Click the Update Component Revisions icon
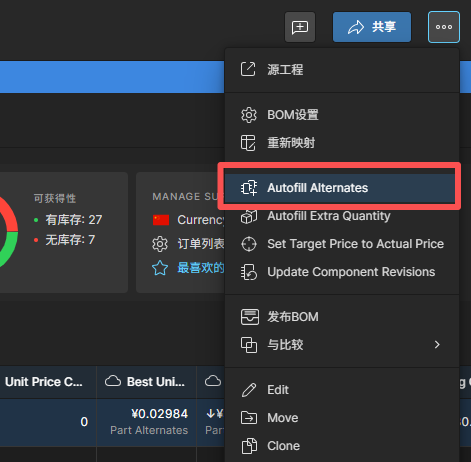Viewport: 471px width, 462px height. click(249, 272)
